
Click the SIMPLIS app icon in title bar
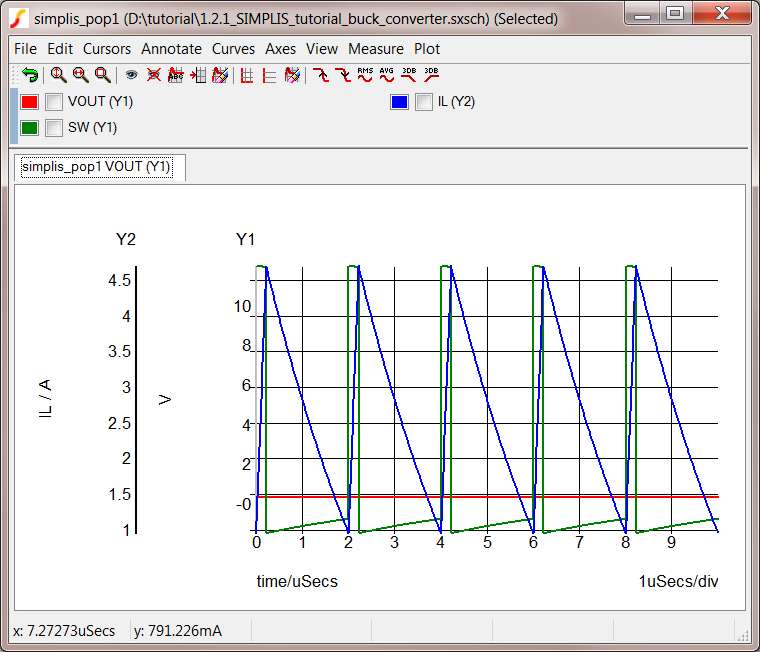[18, 18]
